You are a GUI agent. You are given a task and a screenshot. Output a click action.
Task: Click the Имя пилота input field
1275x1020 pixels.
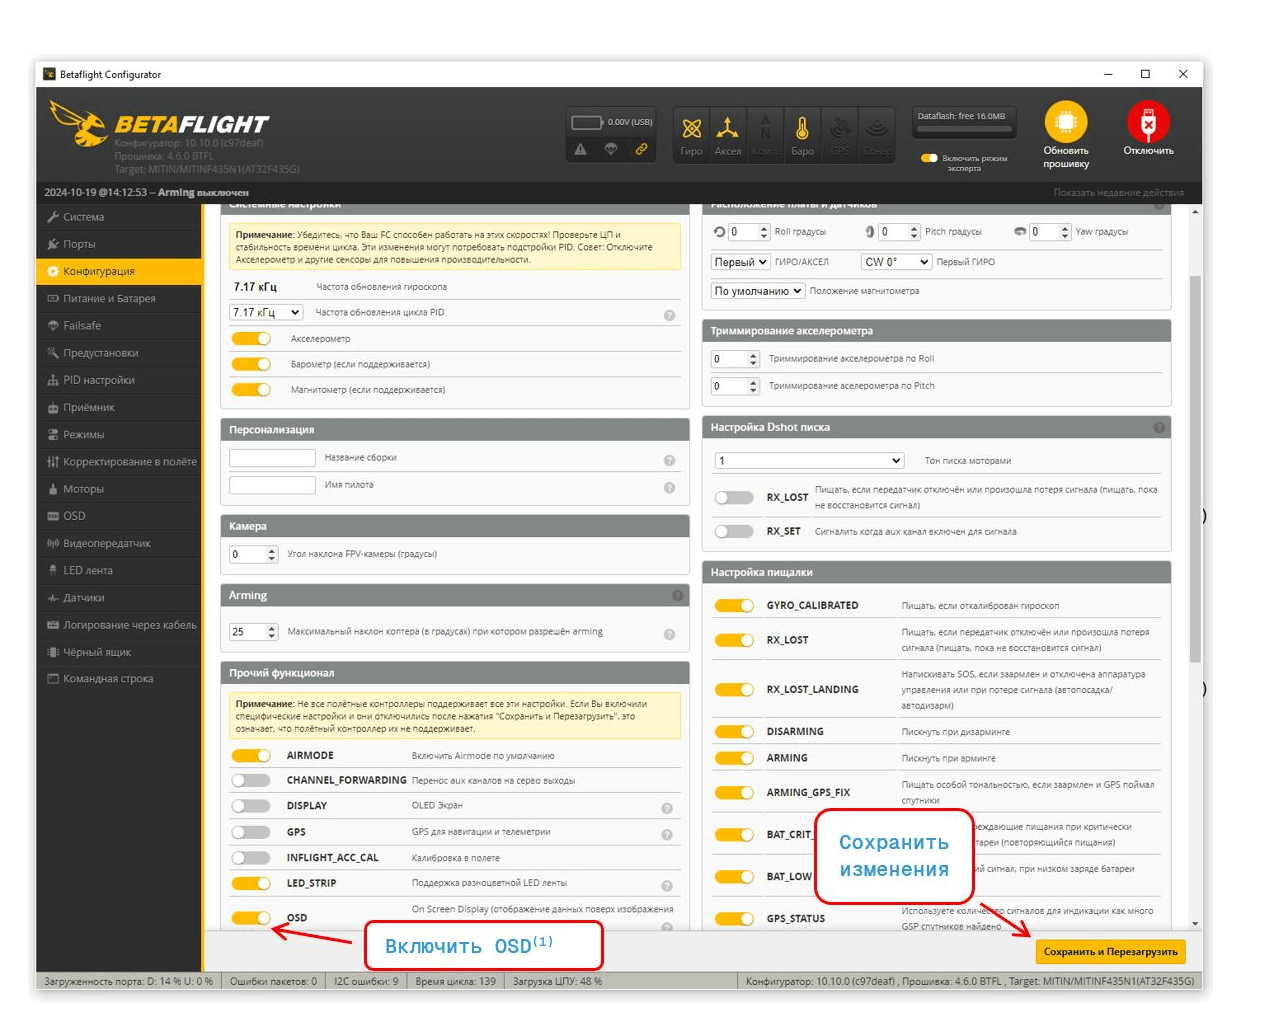(x=272, y=485)
